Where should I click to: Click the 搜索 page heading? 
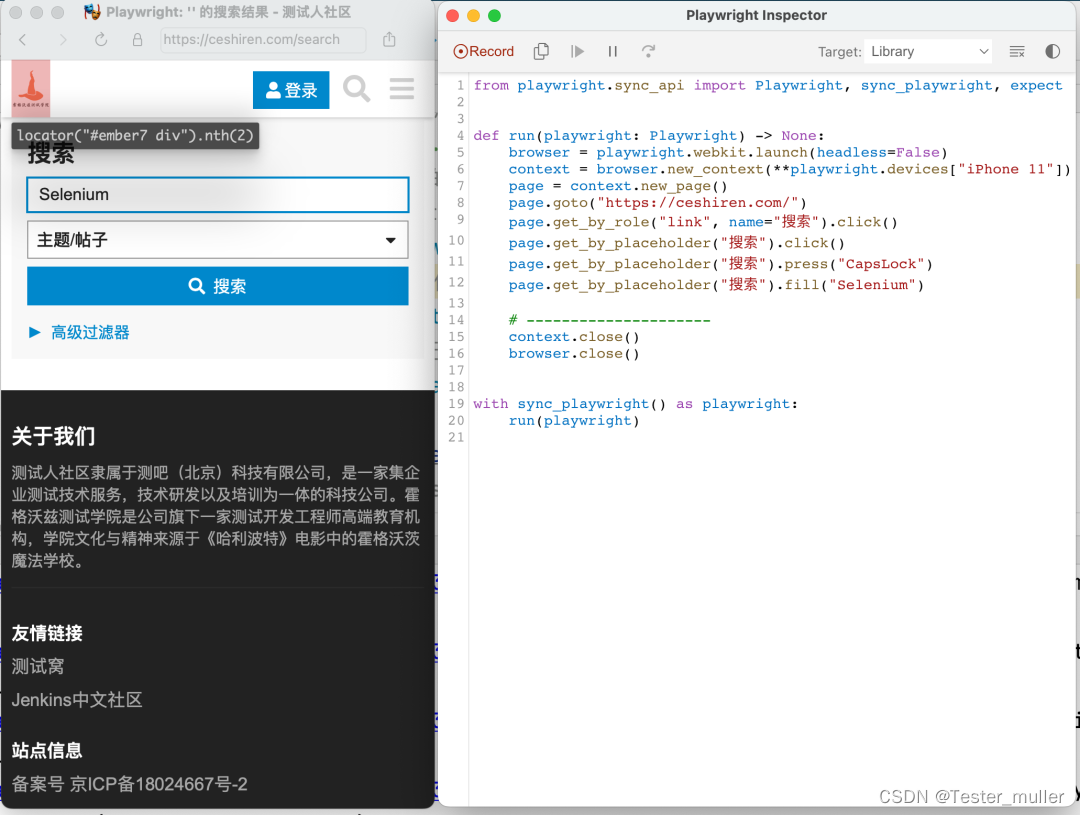(50, 154)
